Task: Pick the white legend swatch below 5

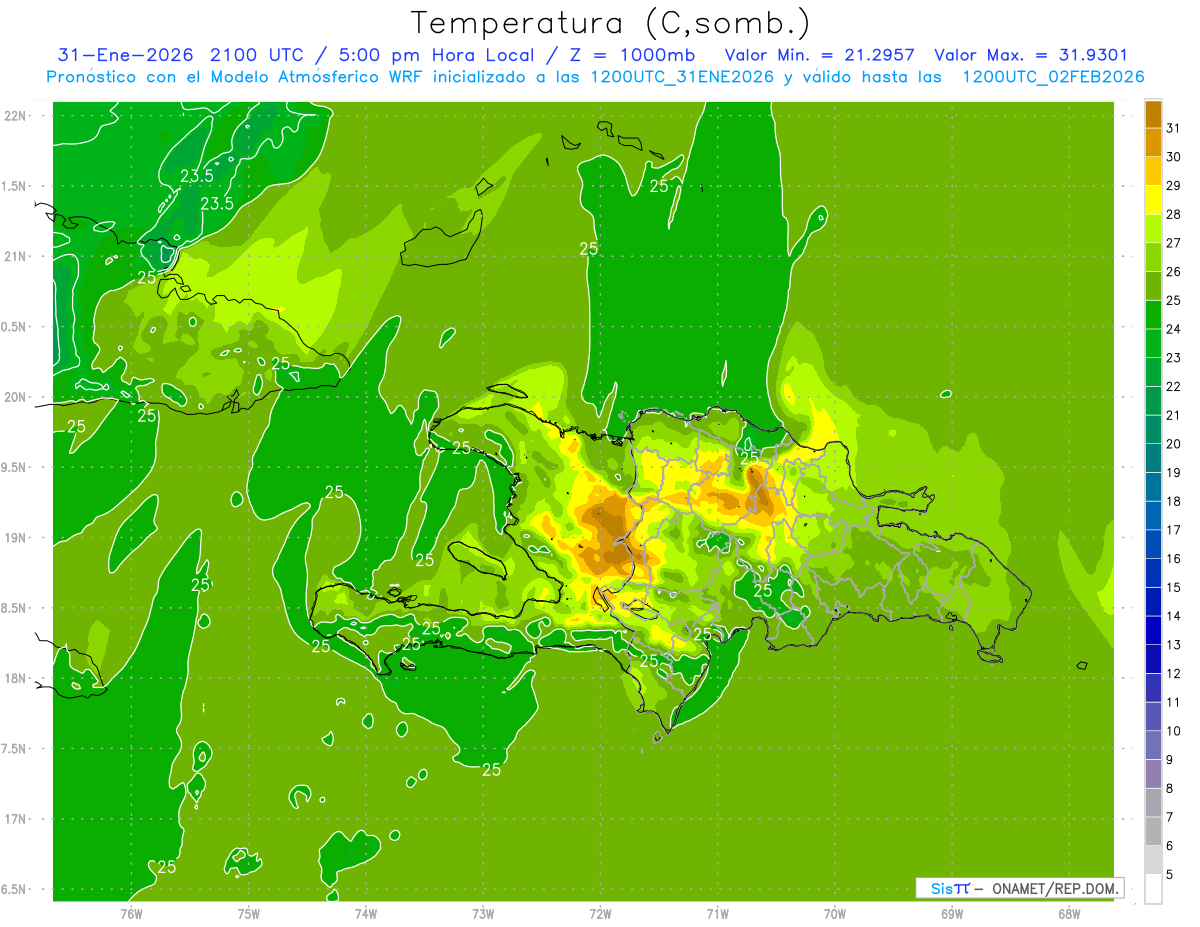Action: [x=1153, y=889]
